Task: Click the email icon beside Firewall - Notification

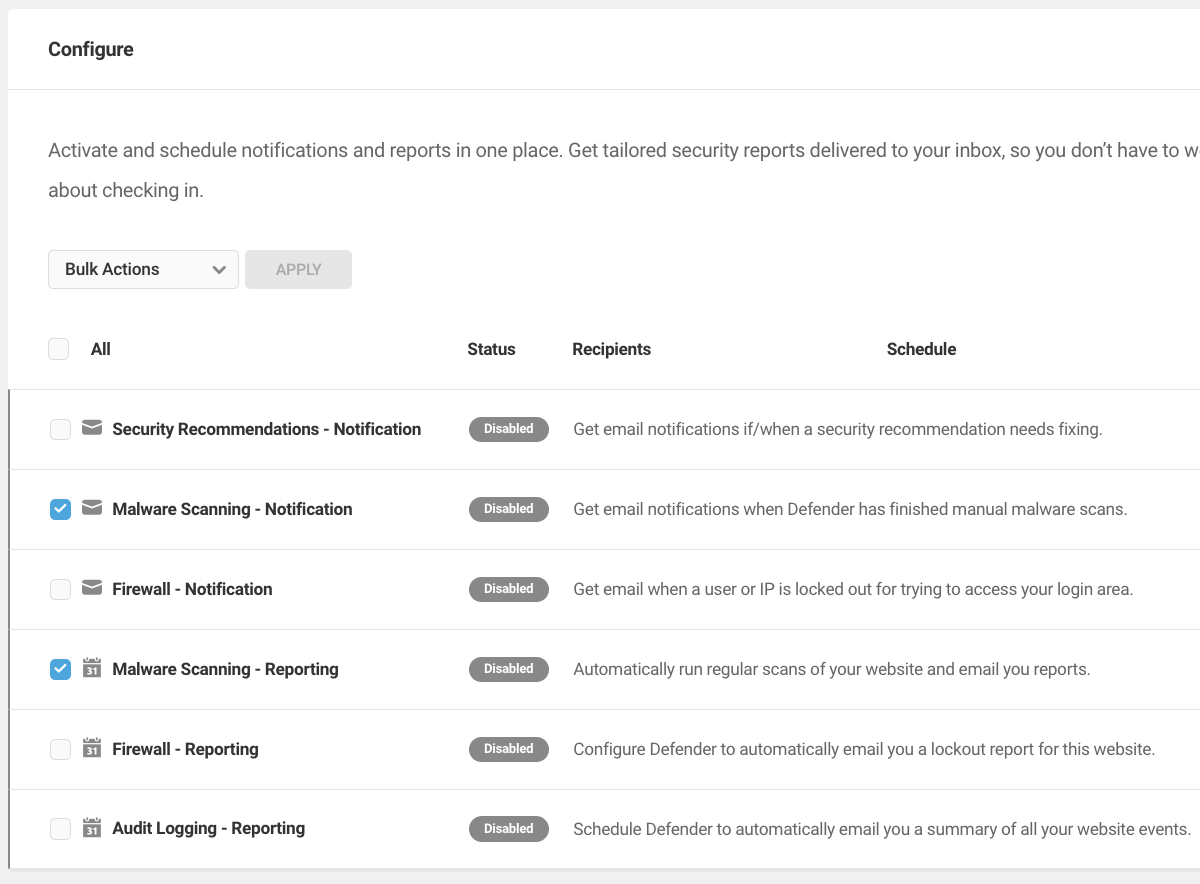Action: (x=92, y=588)
